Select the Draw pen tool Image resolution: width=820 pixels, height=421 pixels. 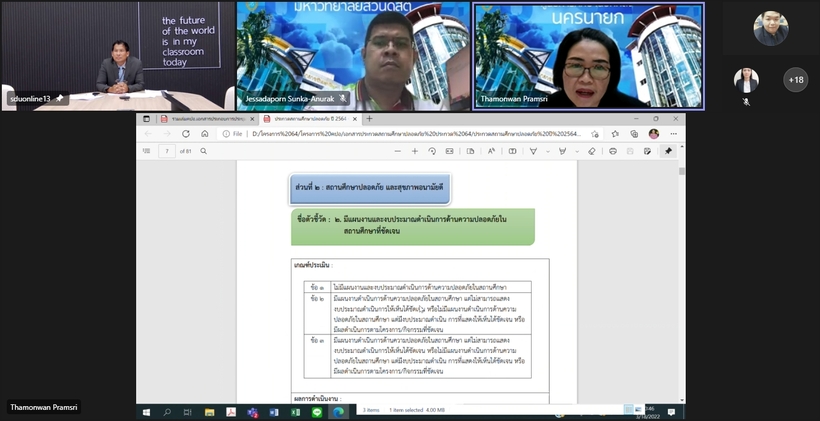click(533, 151)
